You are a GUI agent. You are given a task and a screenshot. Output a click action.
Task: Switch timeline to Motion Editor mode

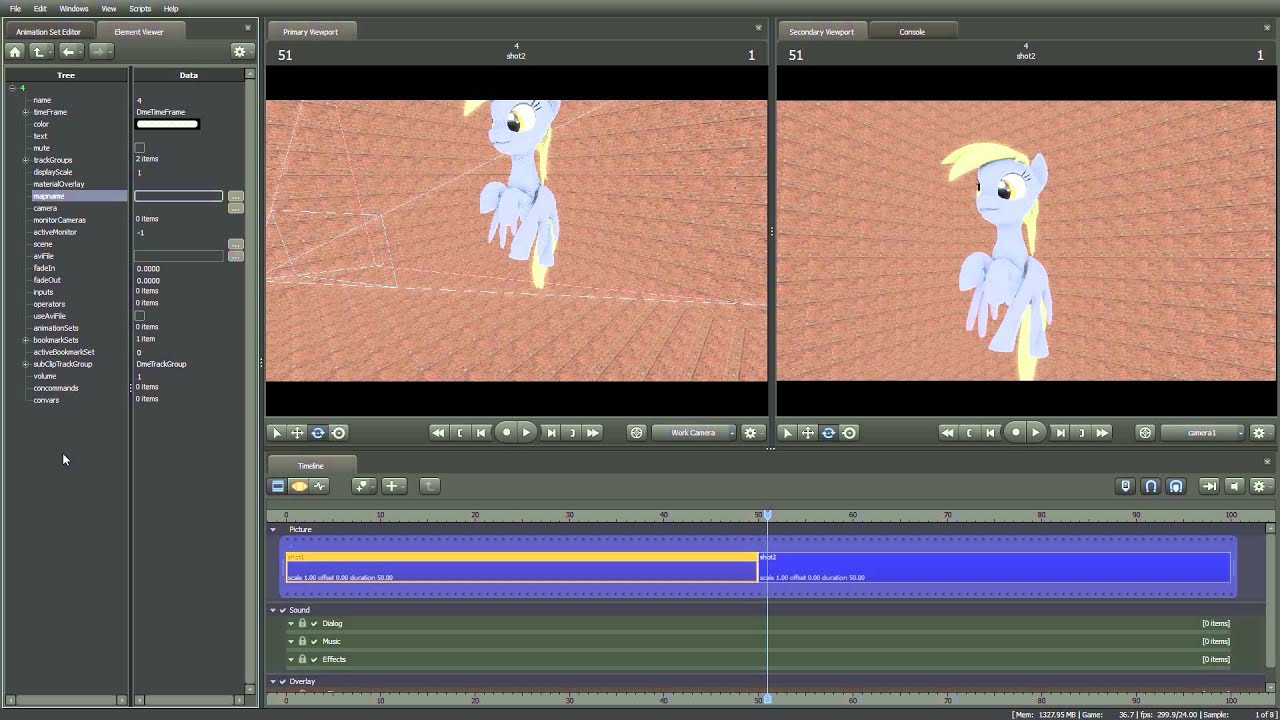pyautogui.click(x=299, y=486)
